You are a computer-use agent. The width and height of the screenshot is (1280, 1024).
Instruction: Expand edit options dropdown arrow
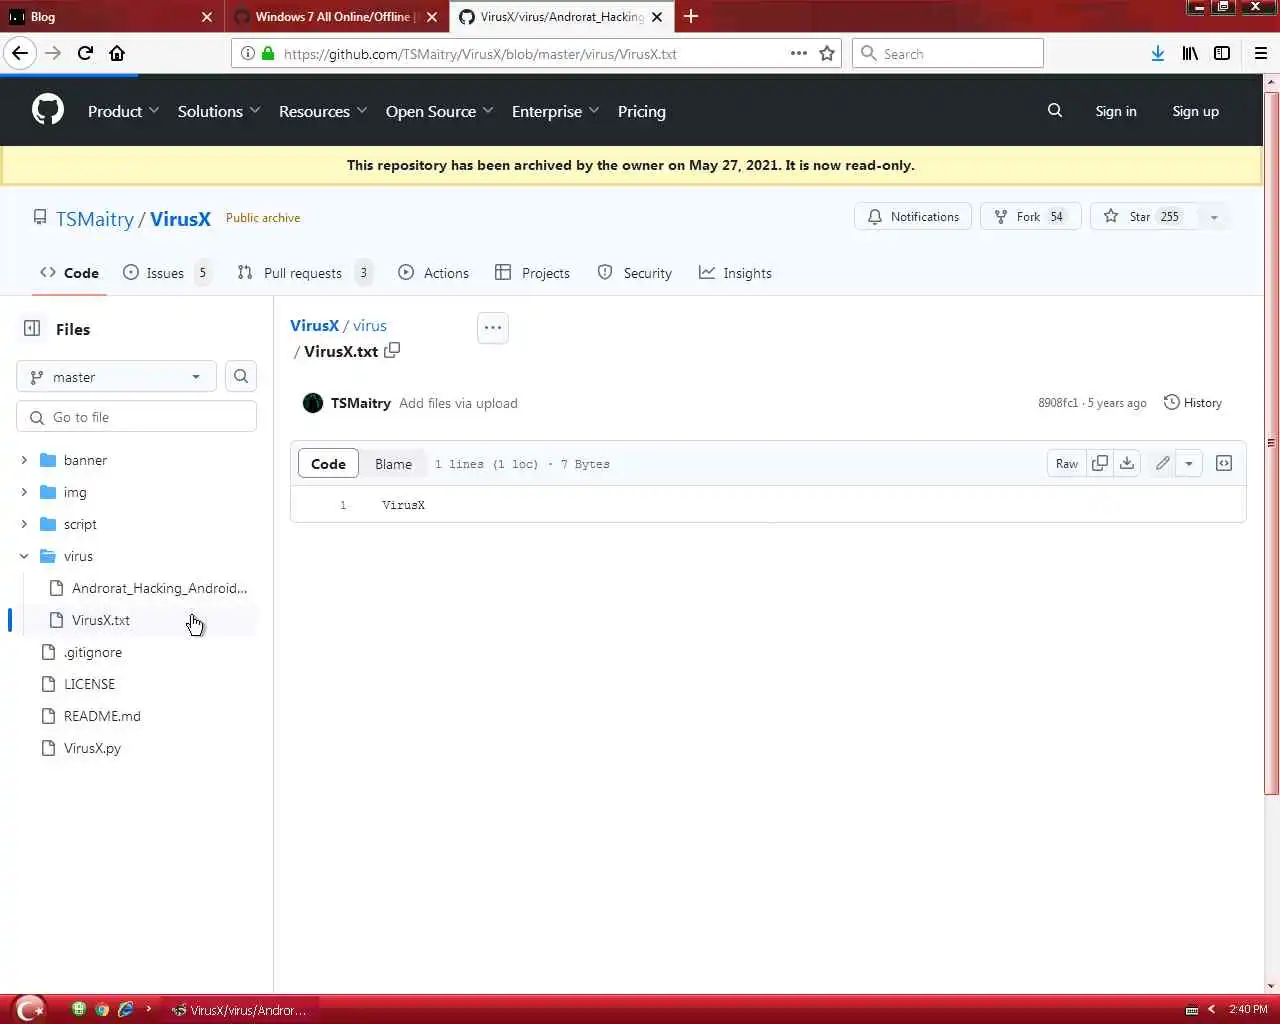tap(1188, 463)
